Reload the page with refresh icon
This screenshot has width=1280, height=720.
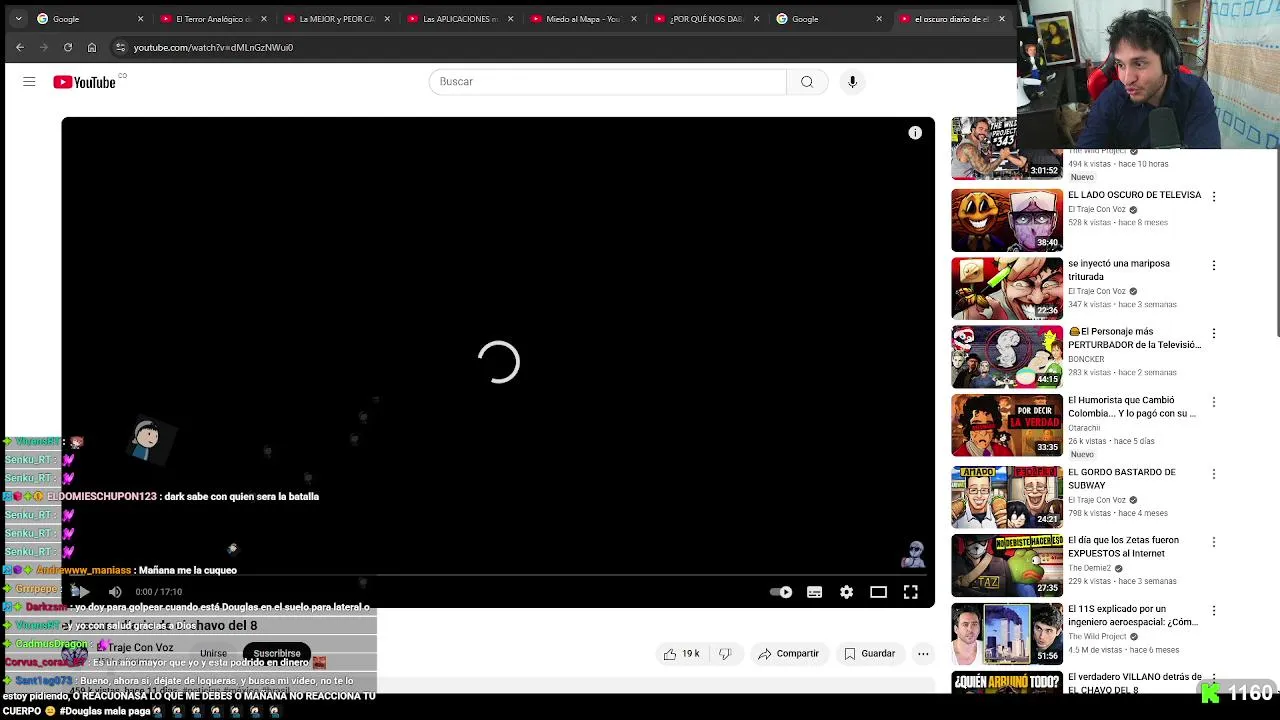68,47
